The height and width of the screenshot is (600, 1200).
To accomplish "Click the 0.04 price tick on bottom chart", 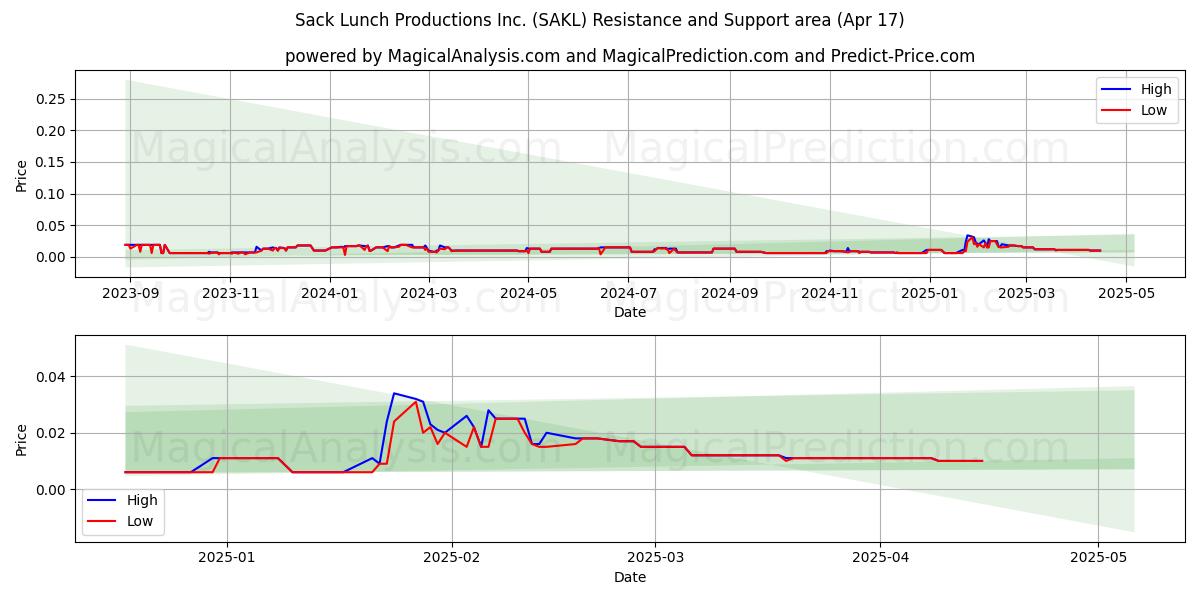I will coord(51,377).
